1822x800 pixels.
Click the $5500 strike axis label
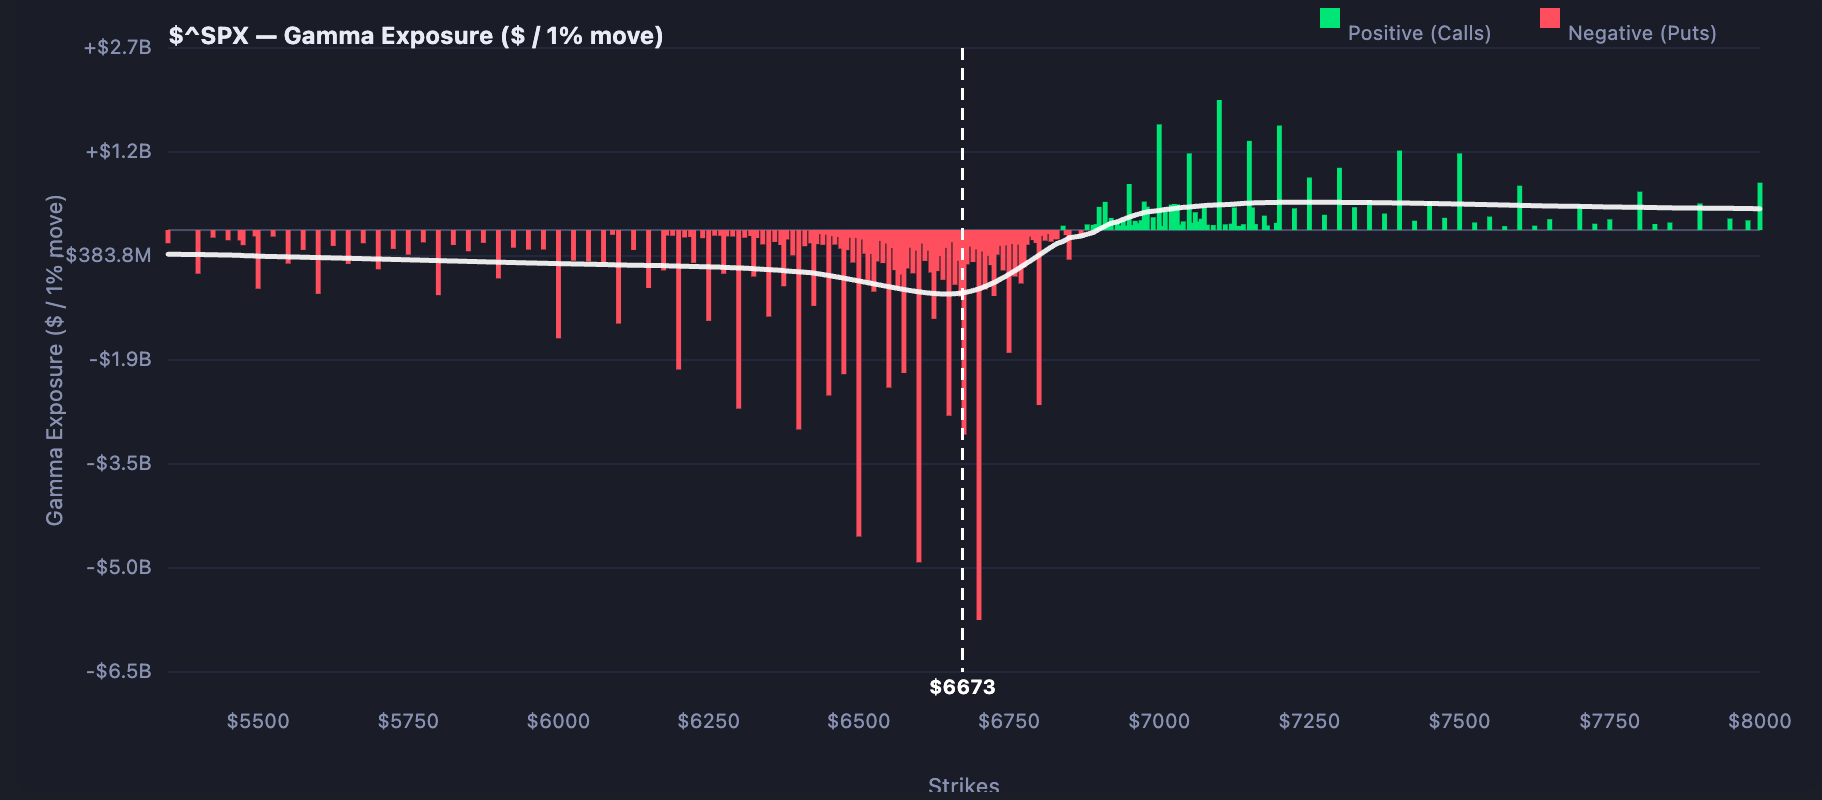[x=258, y=721]
